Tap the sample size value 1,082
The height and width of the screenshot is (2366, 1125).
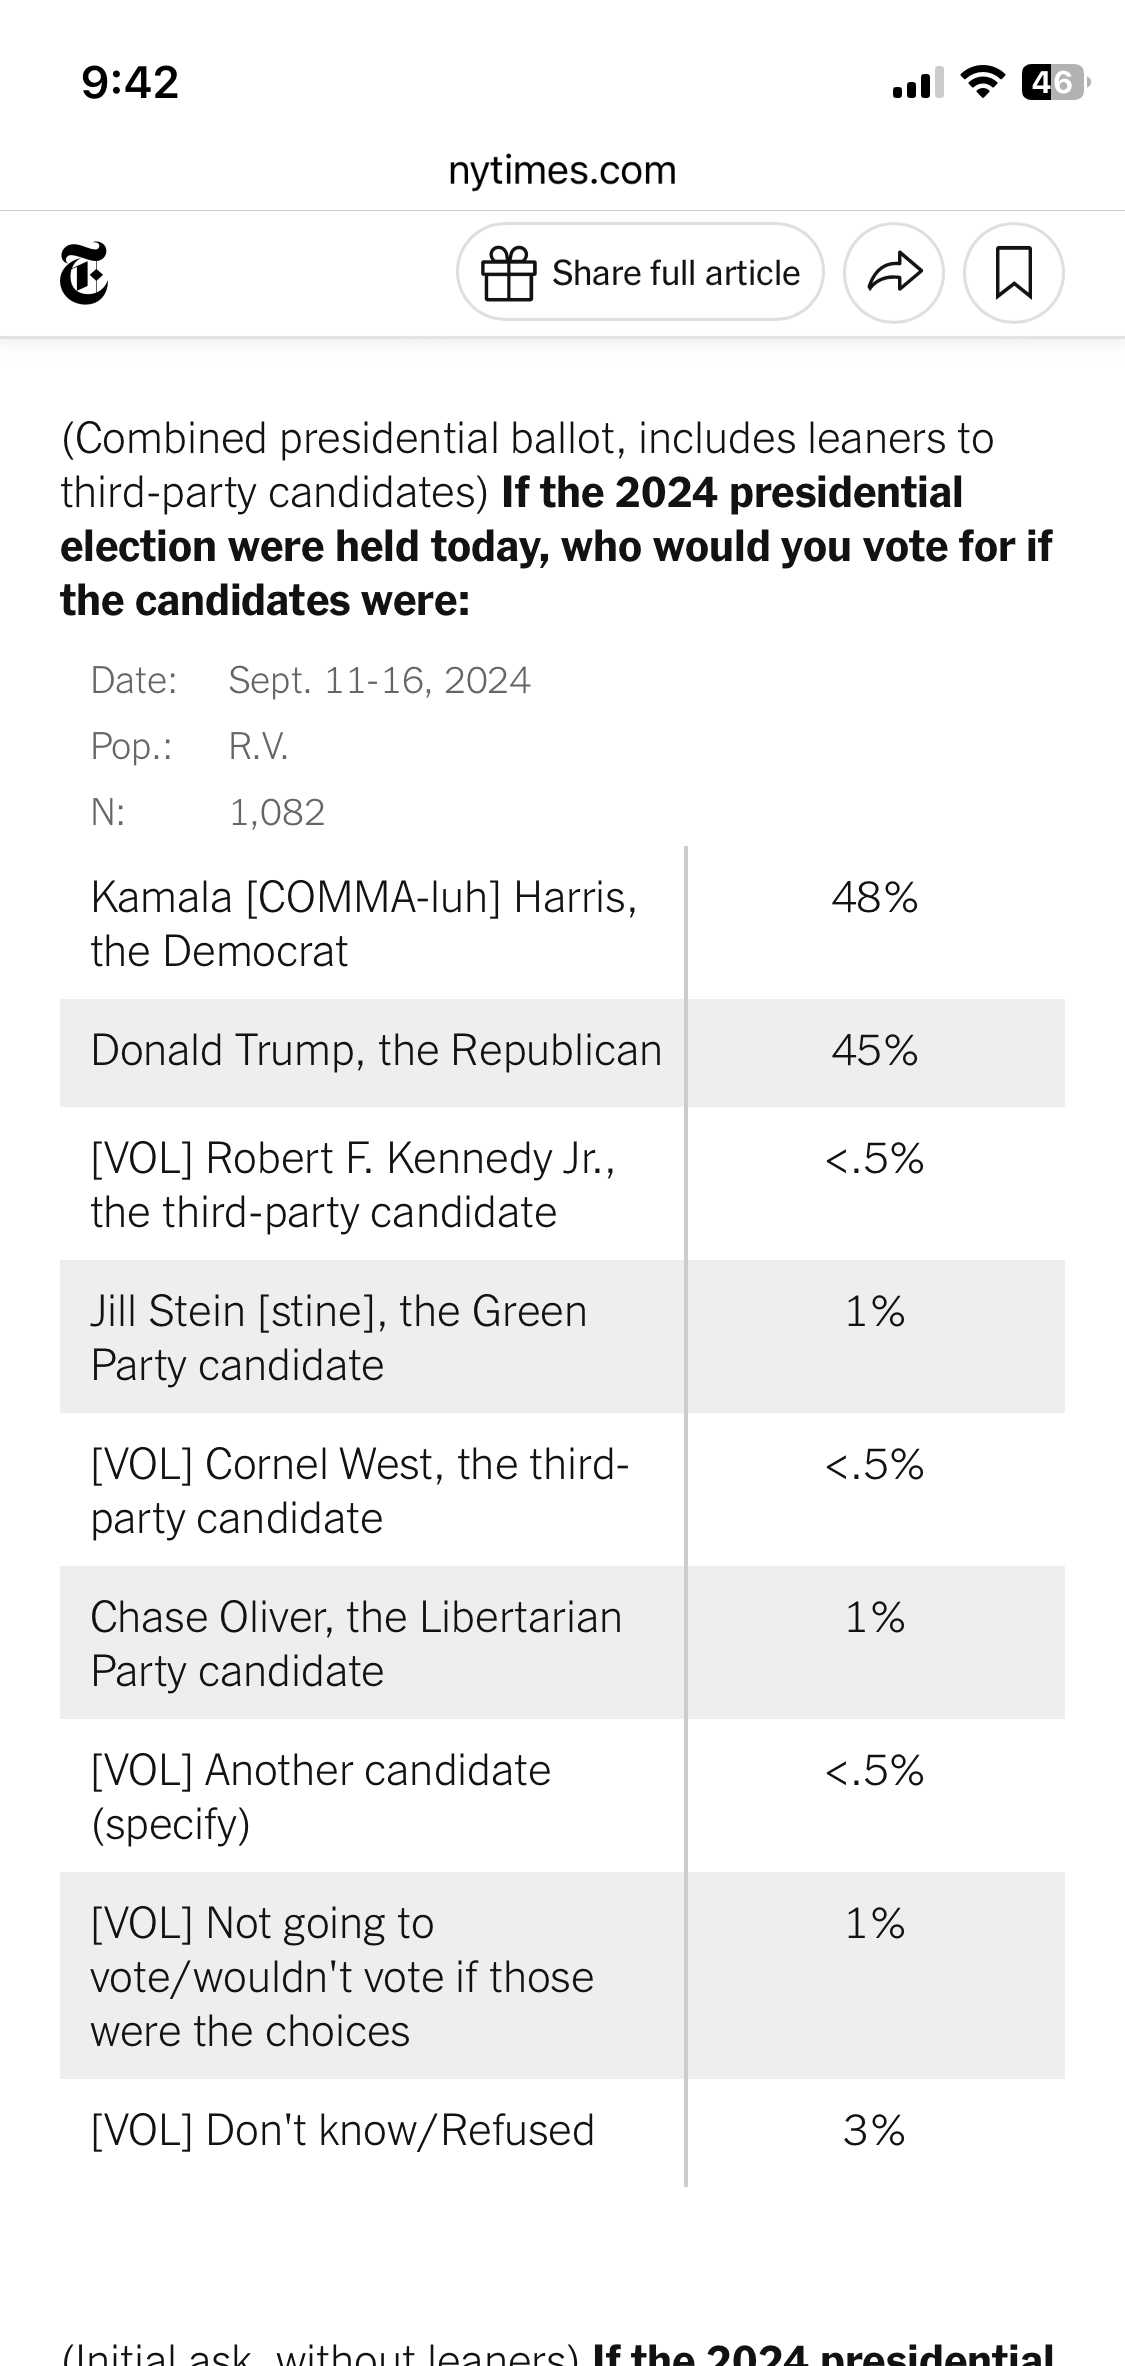tap(277, 813)
